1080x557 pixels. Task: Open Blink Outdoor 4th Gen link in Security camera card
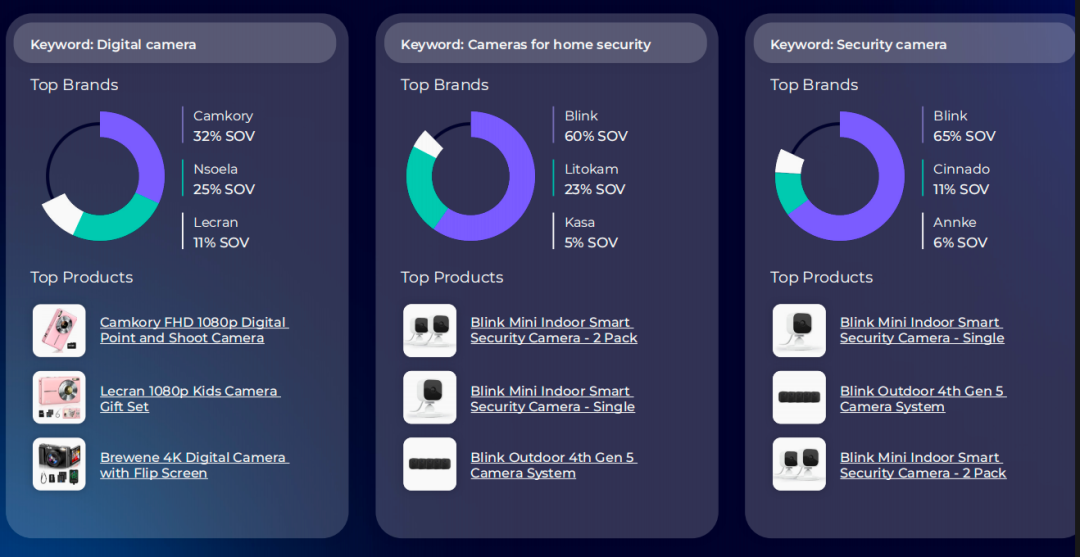coord(923,399)
